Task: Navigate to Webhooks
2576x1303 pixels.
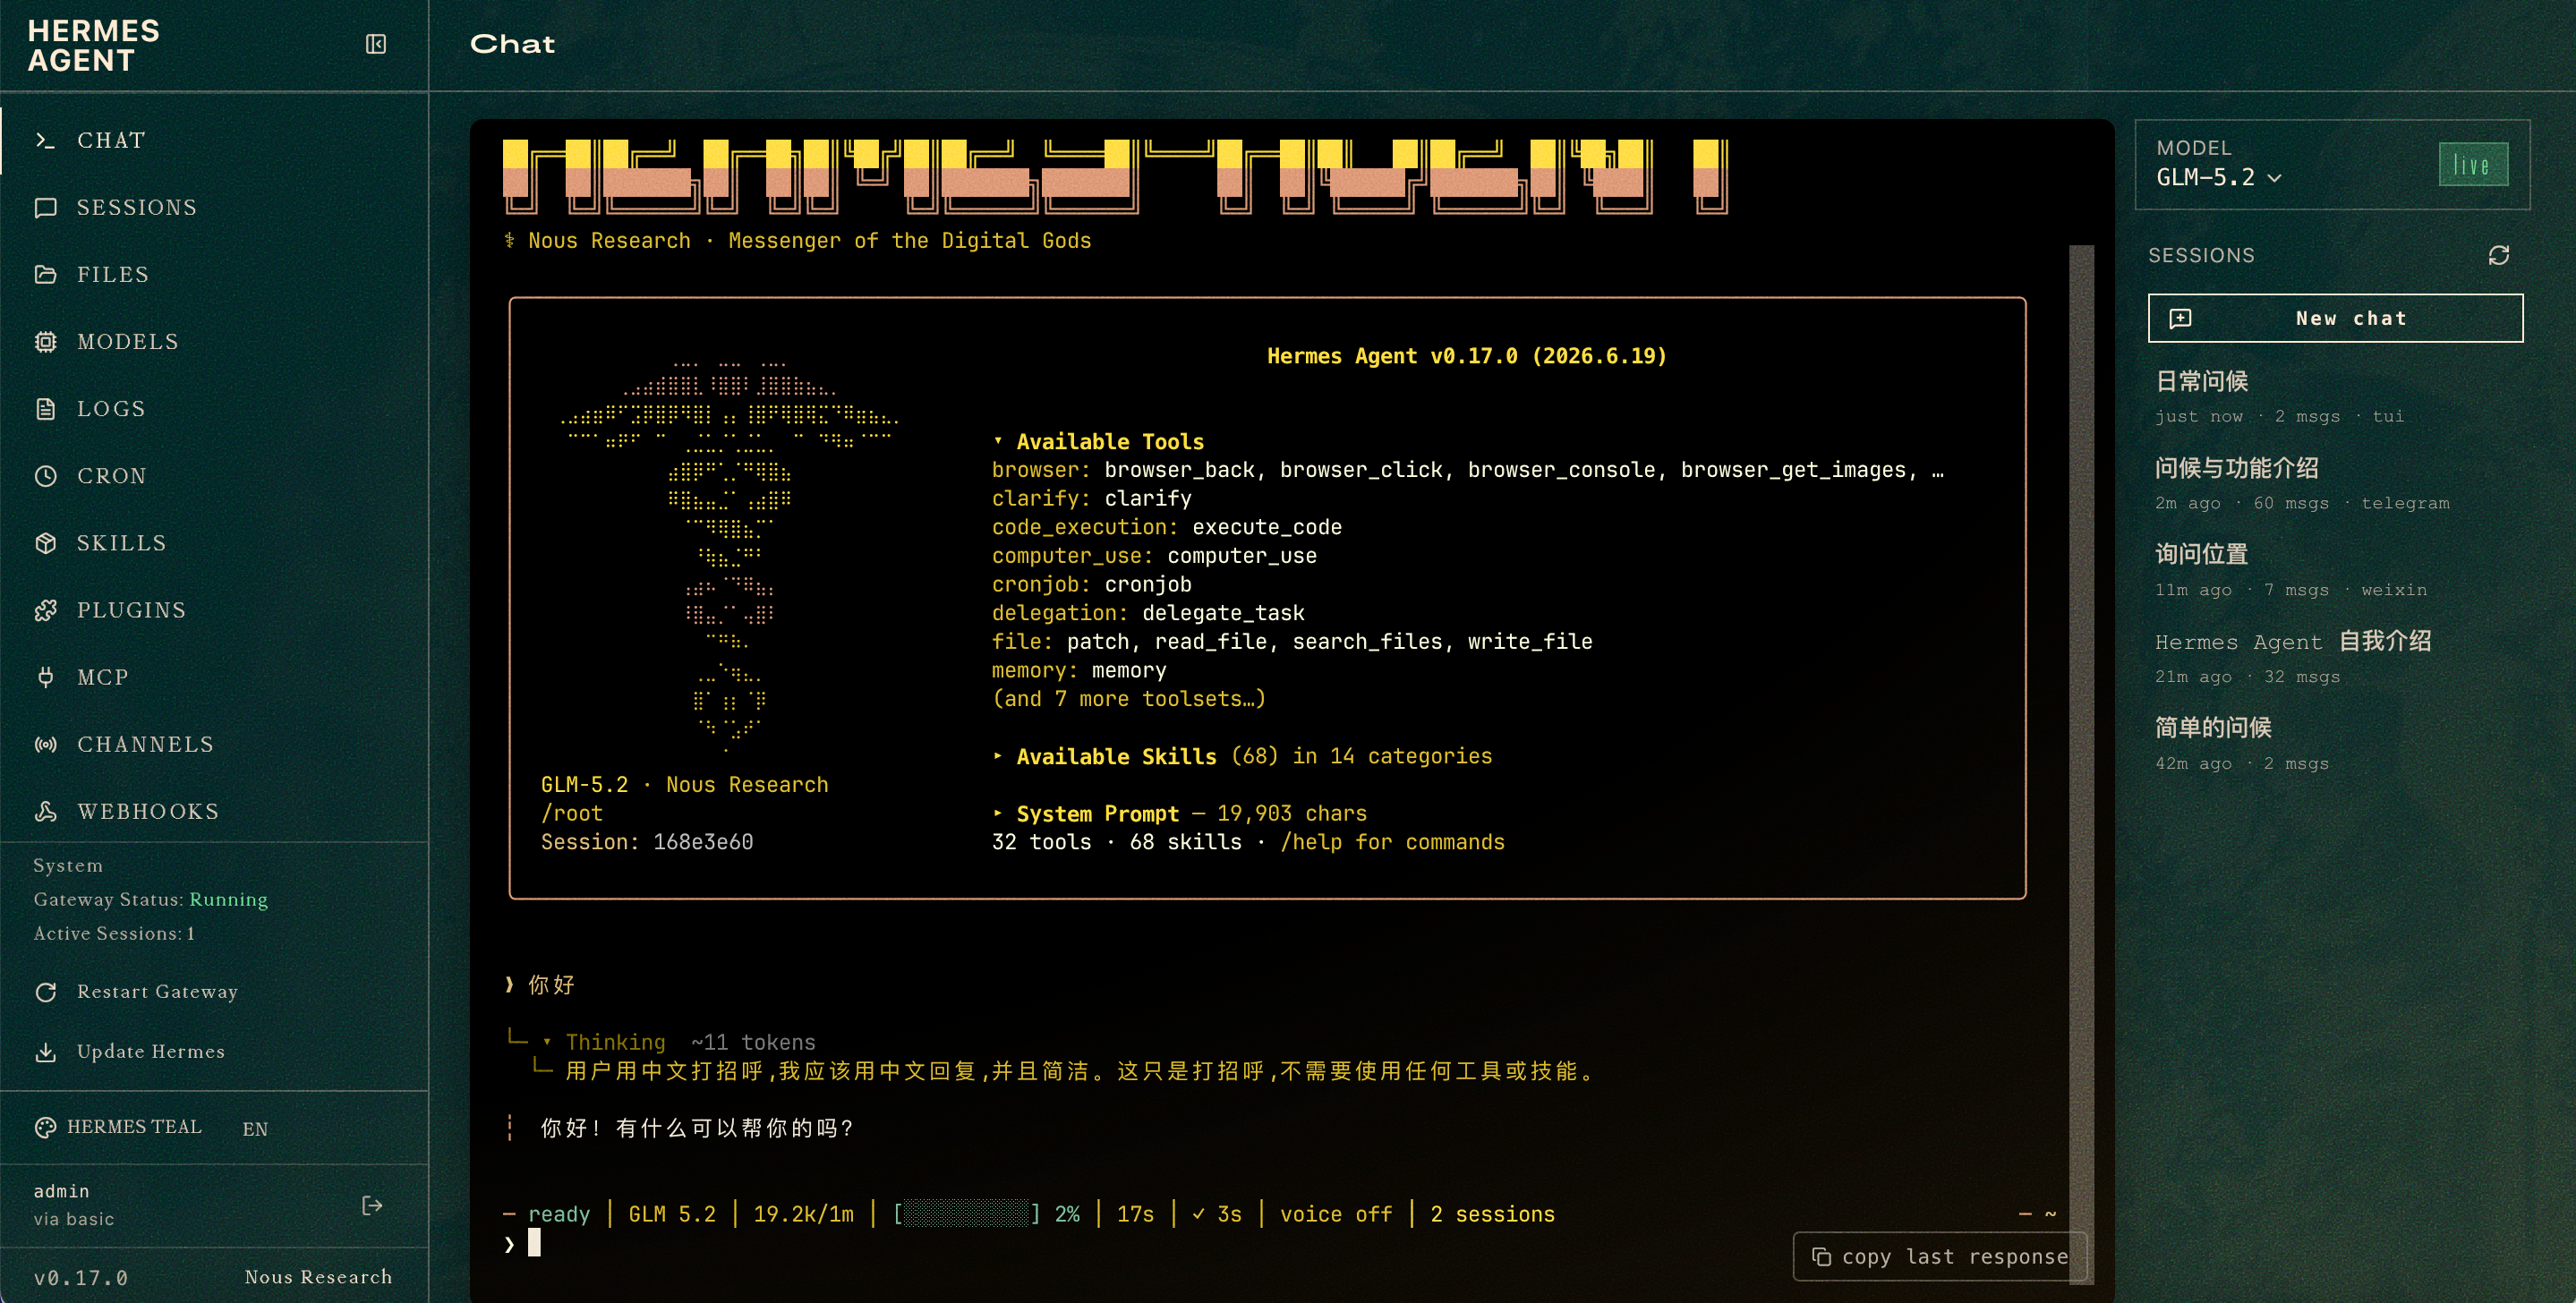Action: tap(214, 810)
